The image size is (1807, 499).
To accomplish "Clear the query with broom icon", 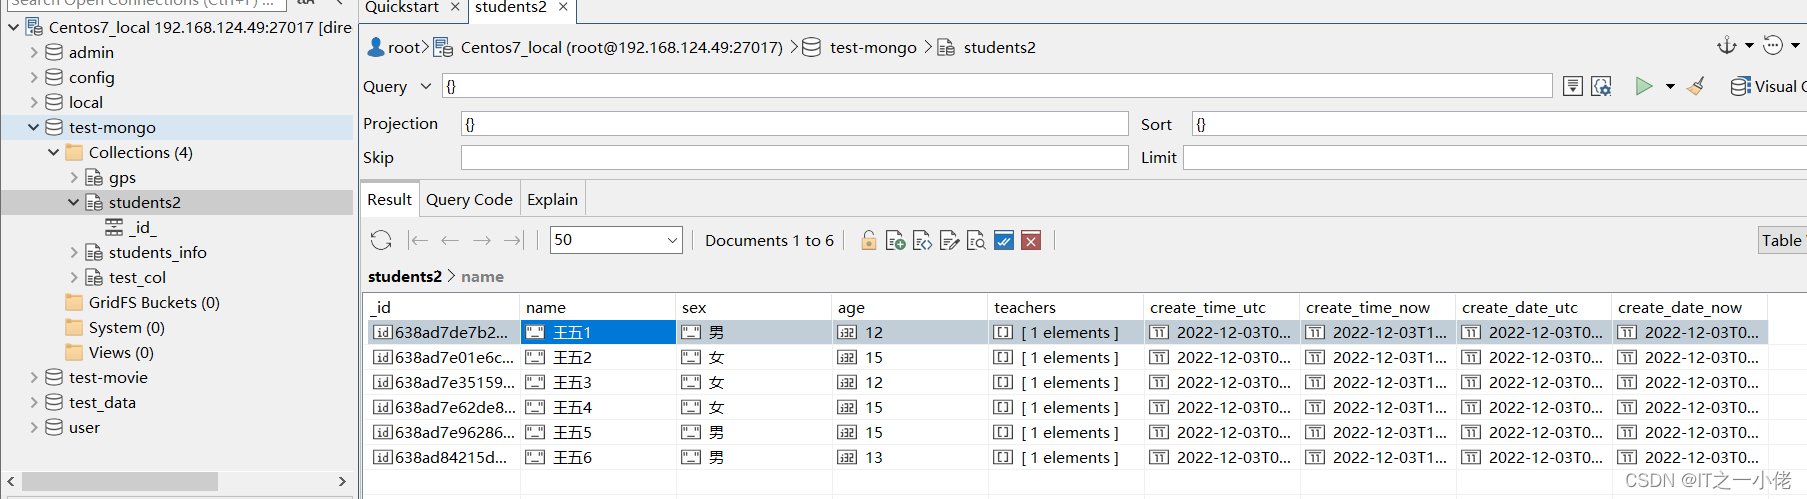I will click(x=1696, y=86).
